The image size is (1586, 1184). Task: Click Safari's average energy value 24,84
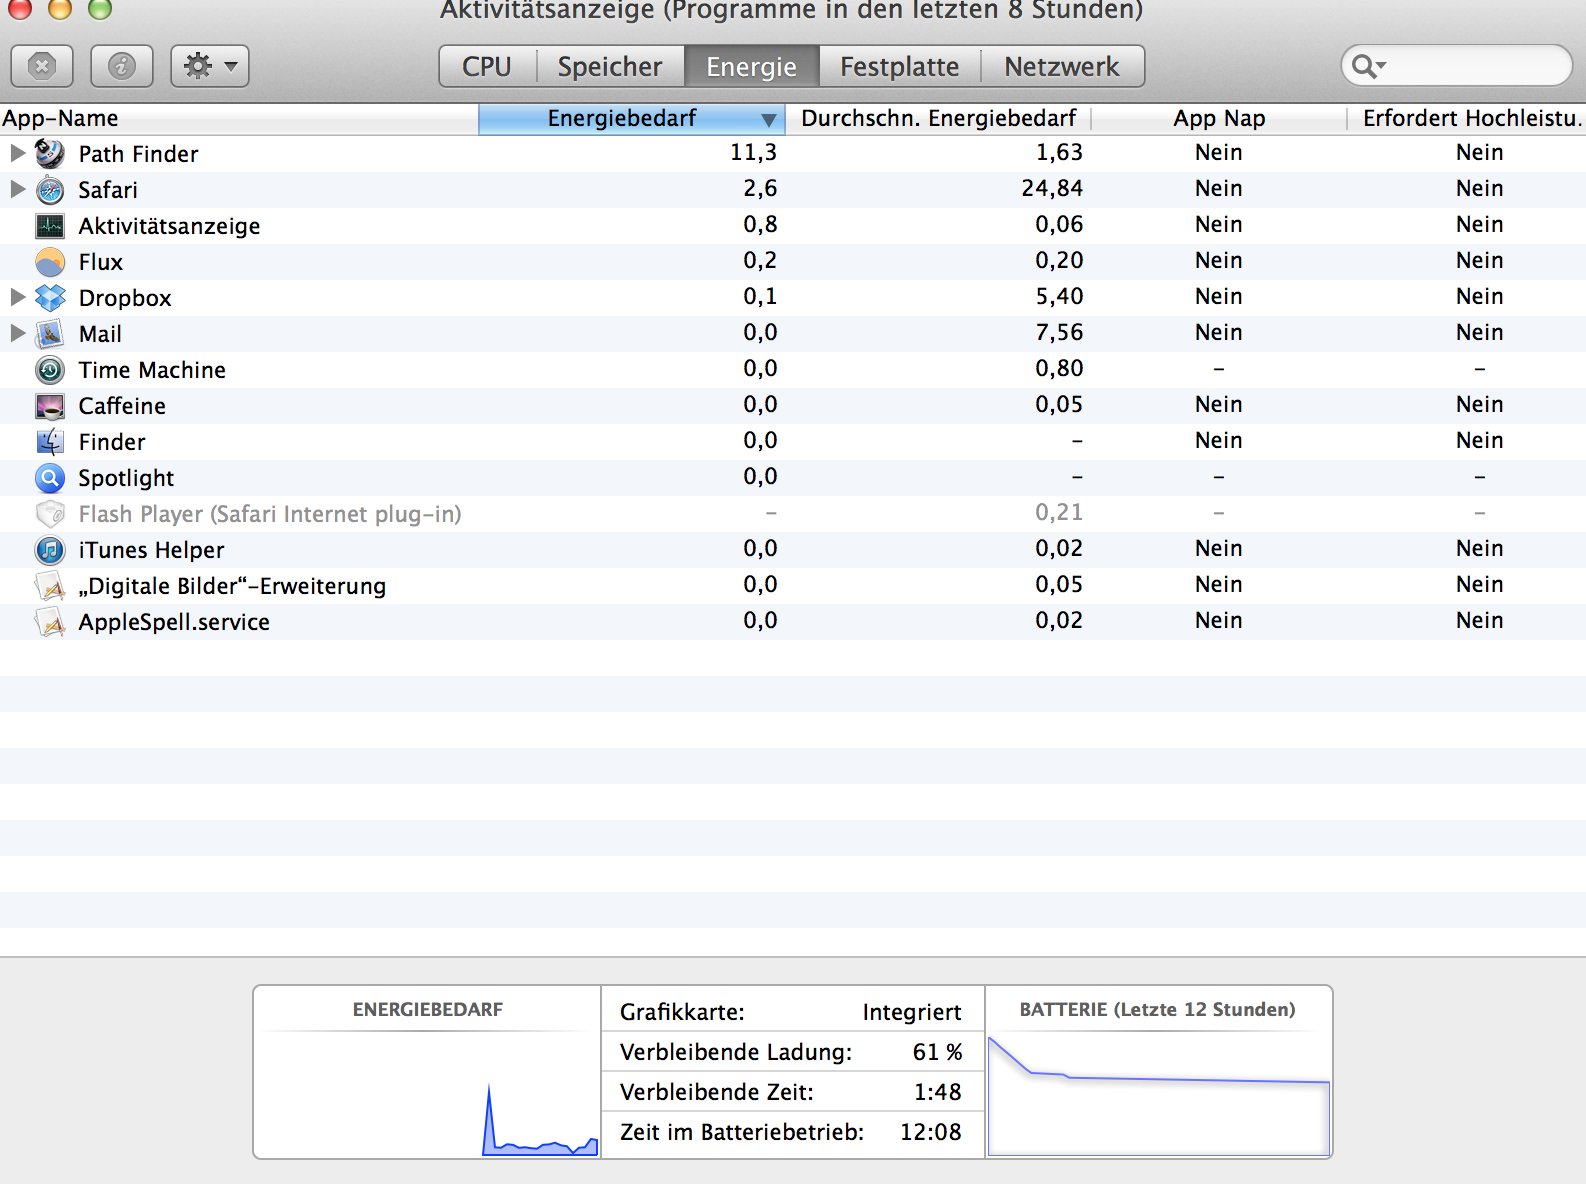click(x=1052, y=188)
